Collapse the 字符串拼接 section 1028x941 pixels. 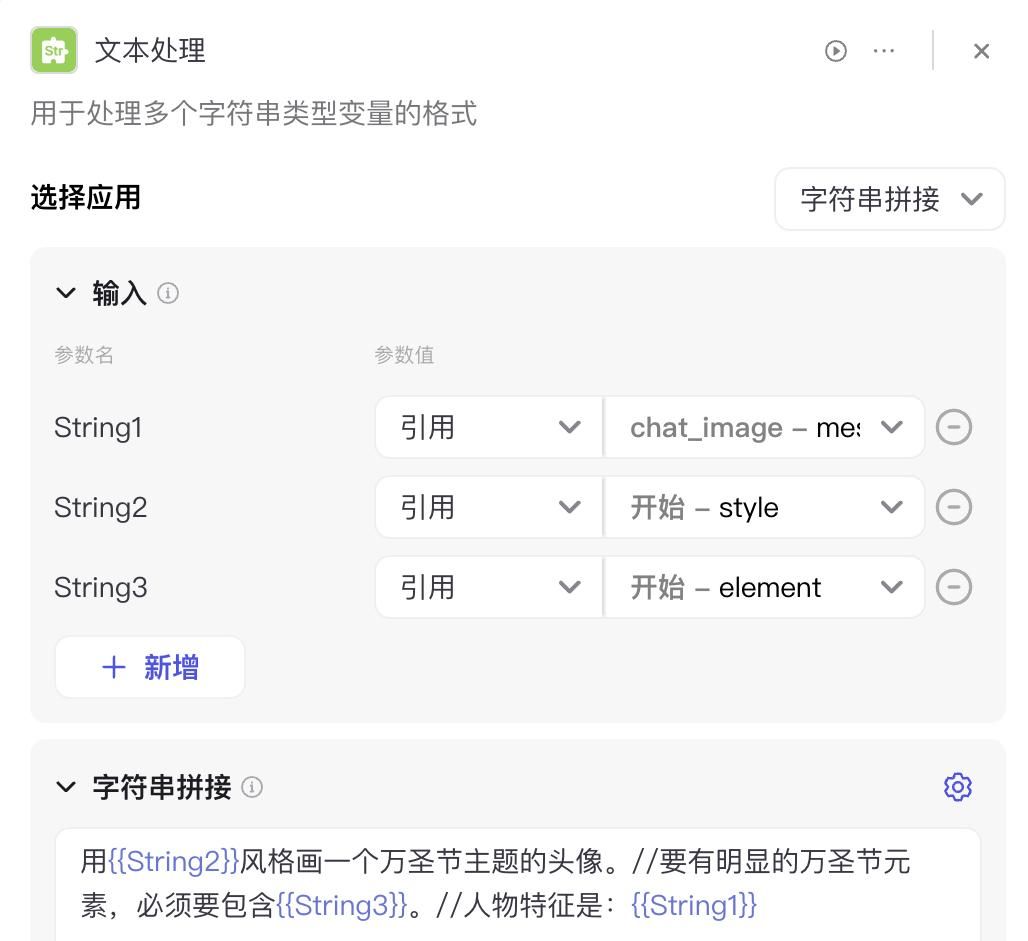point(66,787)
